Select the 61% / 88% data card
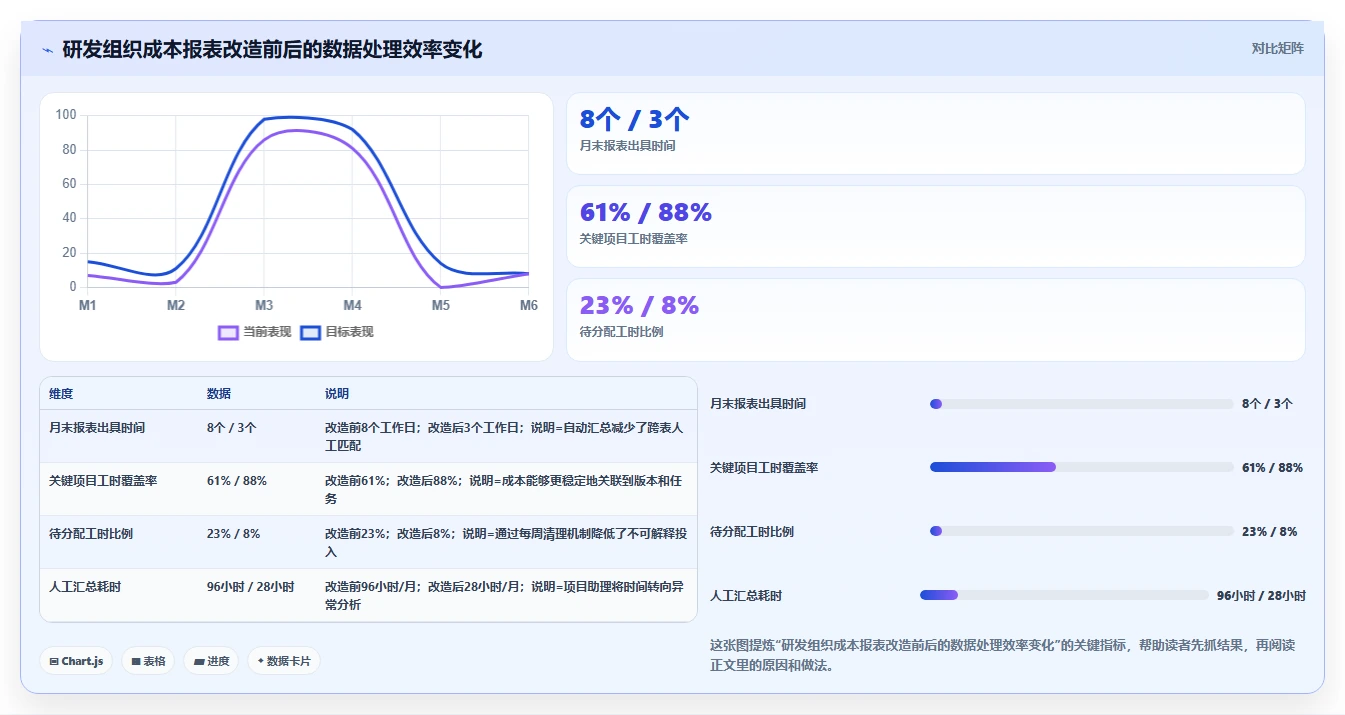The height and width of the screenshot is (715, 1345). [935, 226]
